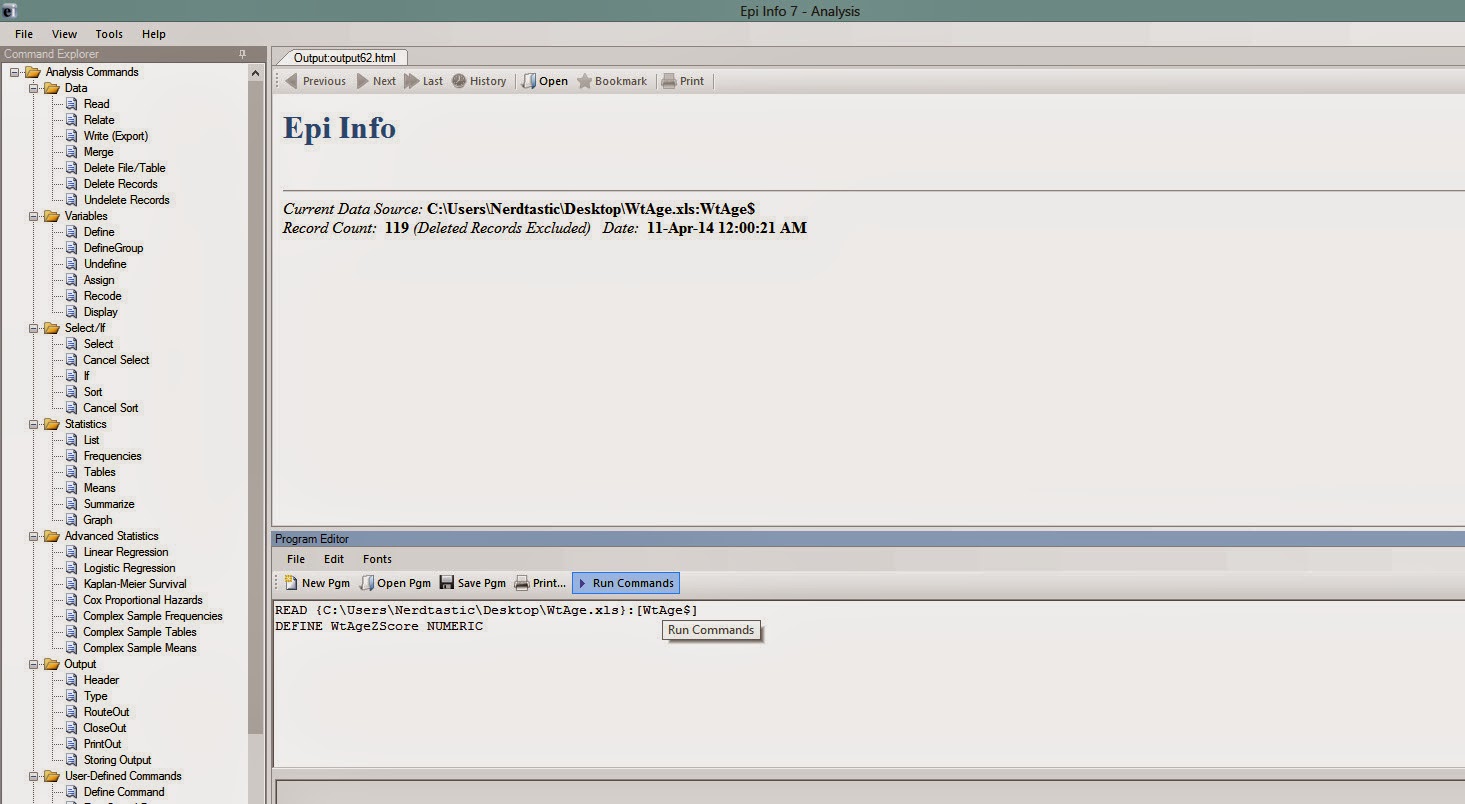
Task: Select the Merge command
Action: (x=99, y=152)
